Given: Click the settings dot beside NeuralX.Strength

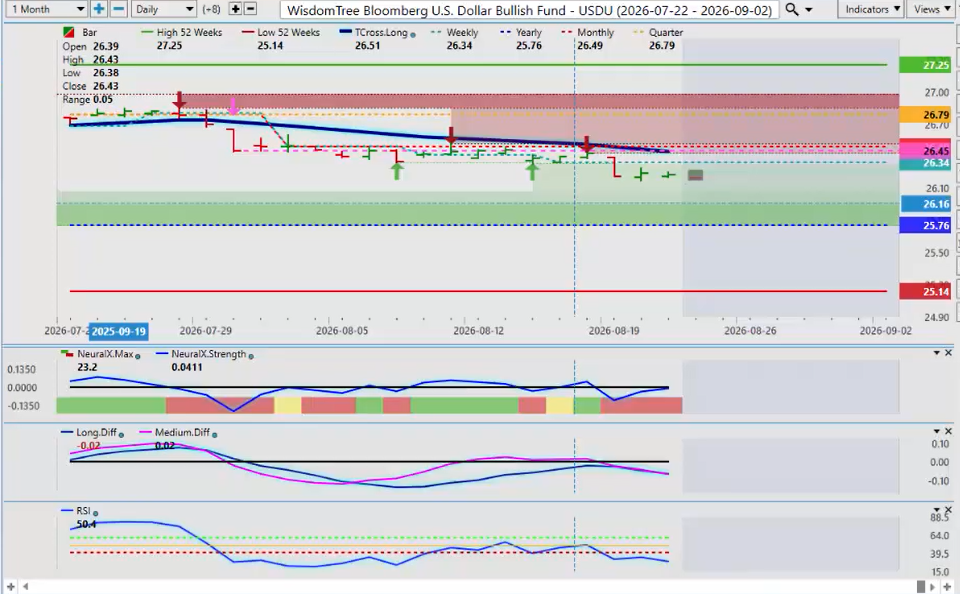Looking at the screenshot, I should point(251,356).
